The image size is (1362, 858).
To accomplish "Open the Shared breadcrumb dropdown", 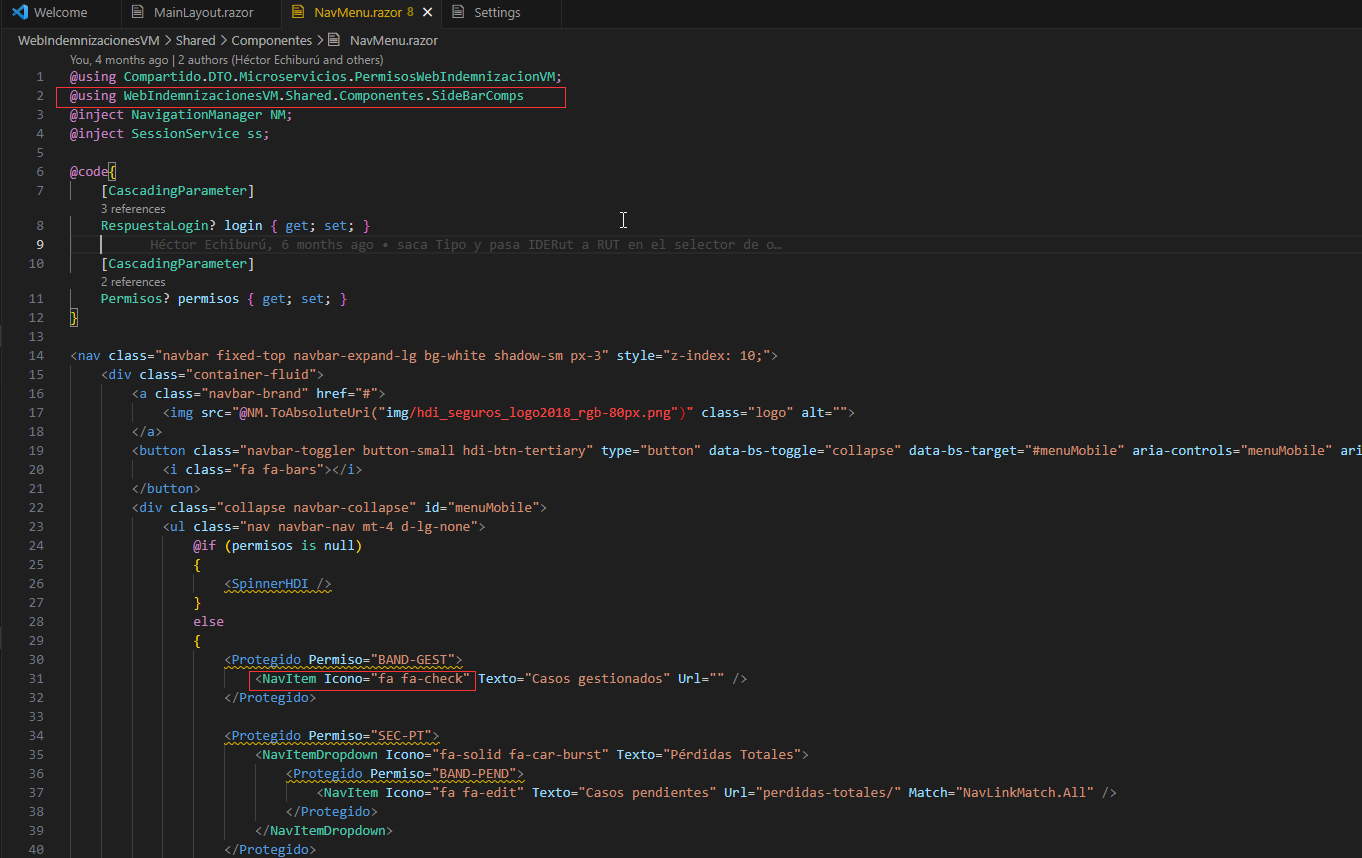I will click(195, 40).
